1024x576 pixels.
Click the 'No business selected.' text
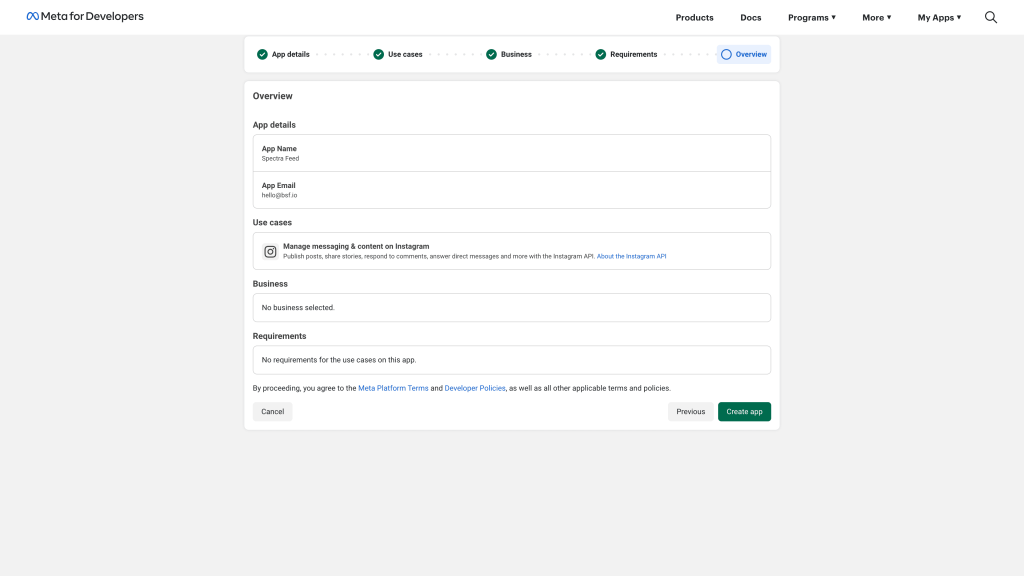click(298, 308)
